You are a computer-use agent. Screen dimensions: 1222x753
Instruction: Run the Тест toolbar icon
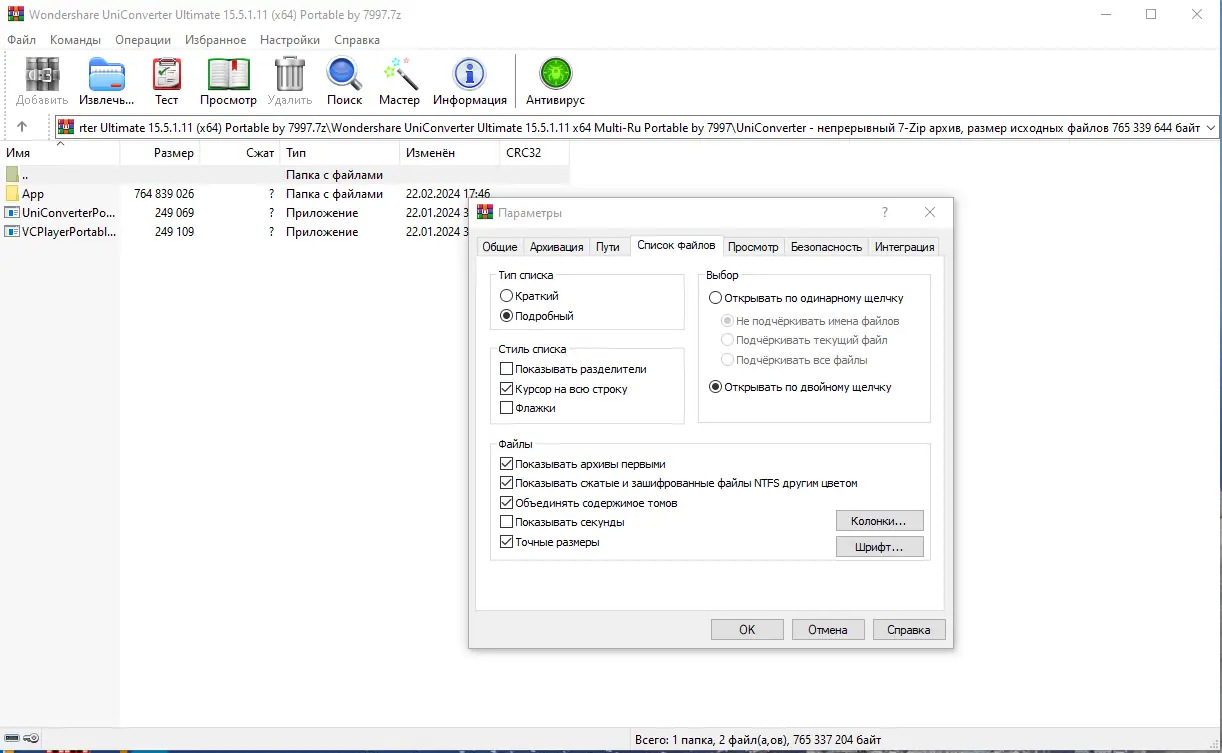167,74
